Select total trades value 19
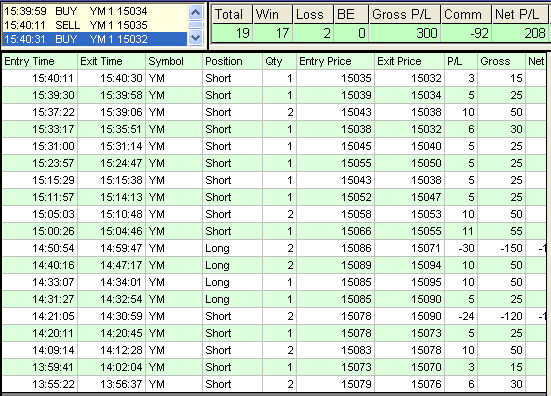Screen dimensions: 551x396 pos(232,33)
